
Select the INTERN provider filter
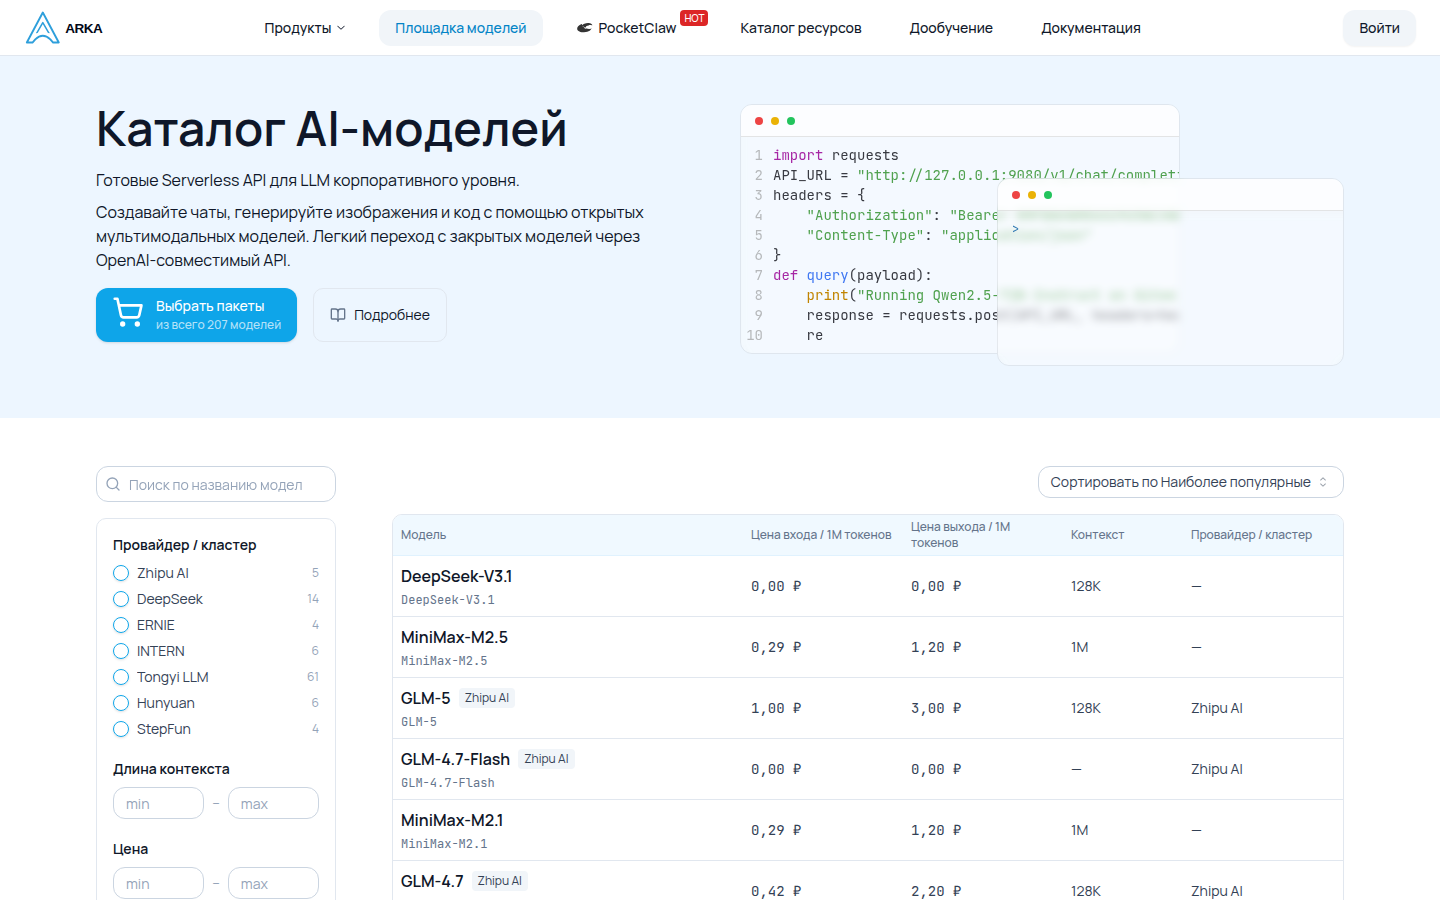click(121, 651)
